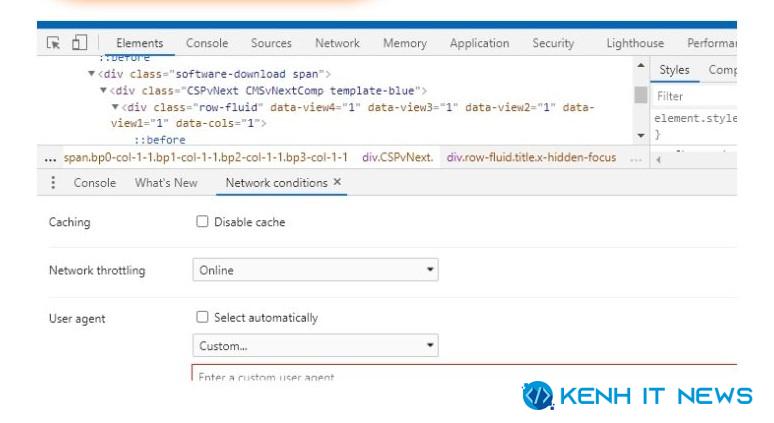Screen dimensions: 774x423
Task: Click the Styles pane left scroll arrow
Action: coord(658,159)
